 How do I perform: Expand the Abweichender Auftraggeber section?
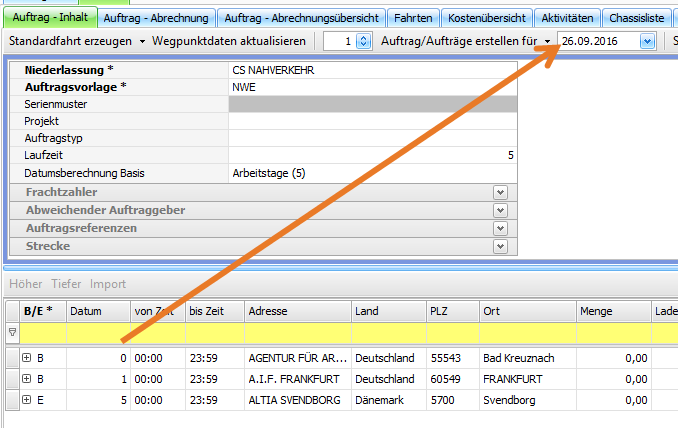pos(500,210)
